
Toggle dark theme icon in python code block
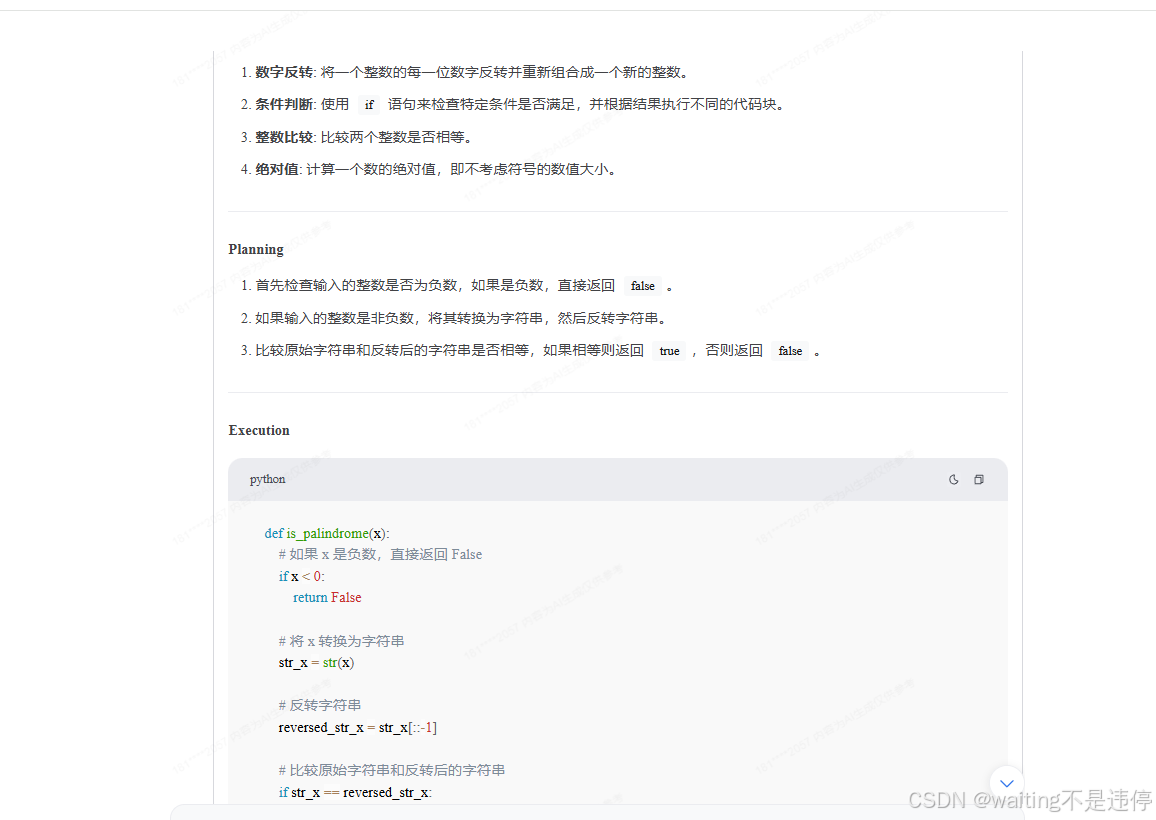coord(953,479)
